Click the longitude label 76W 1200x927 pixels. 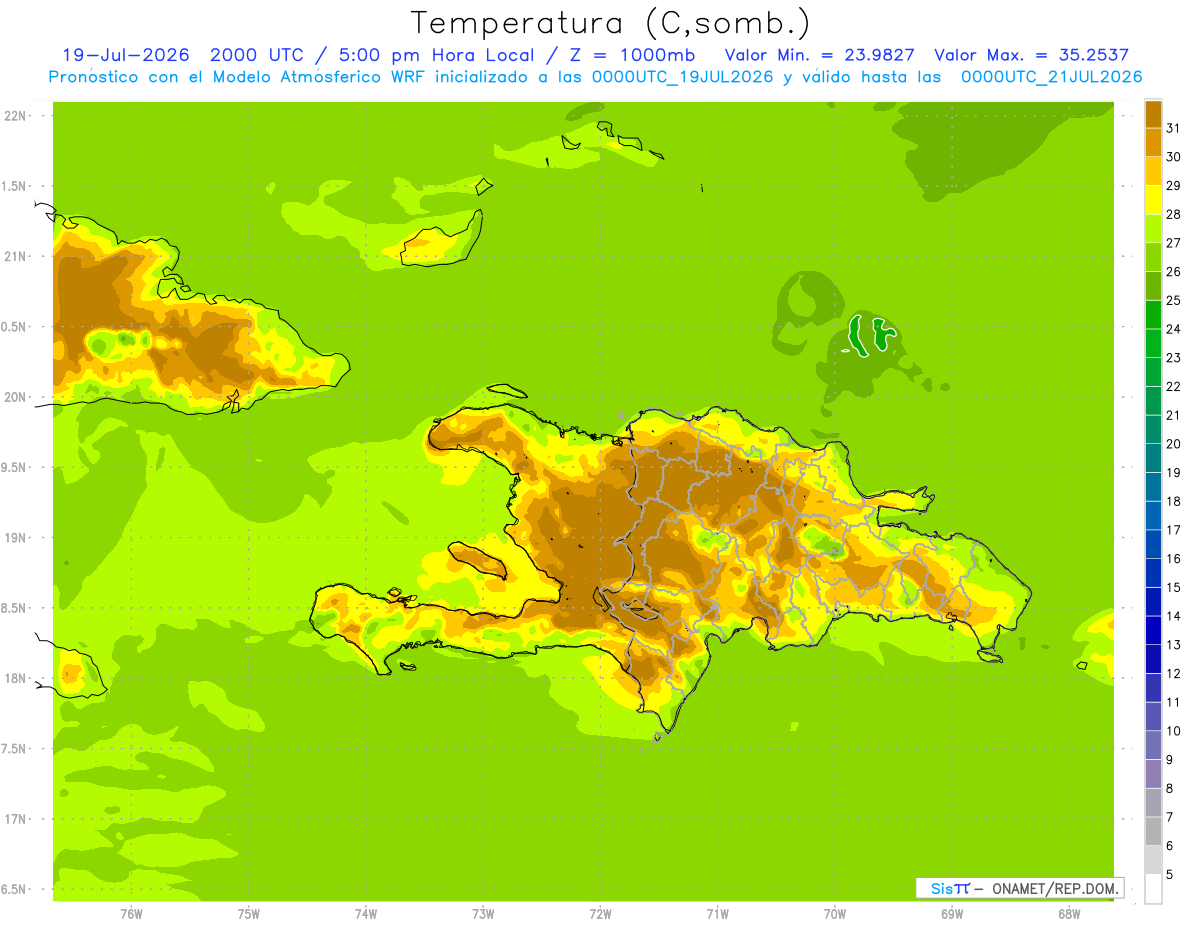click(131, 913)
